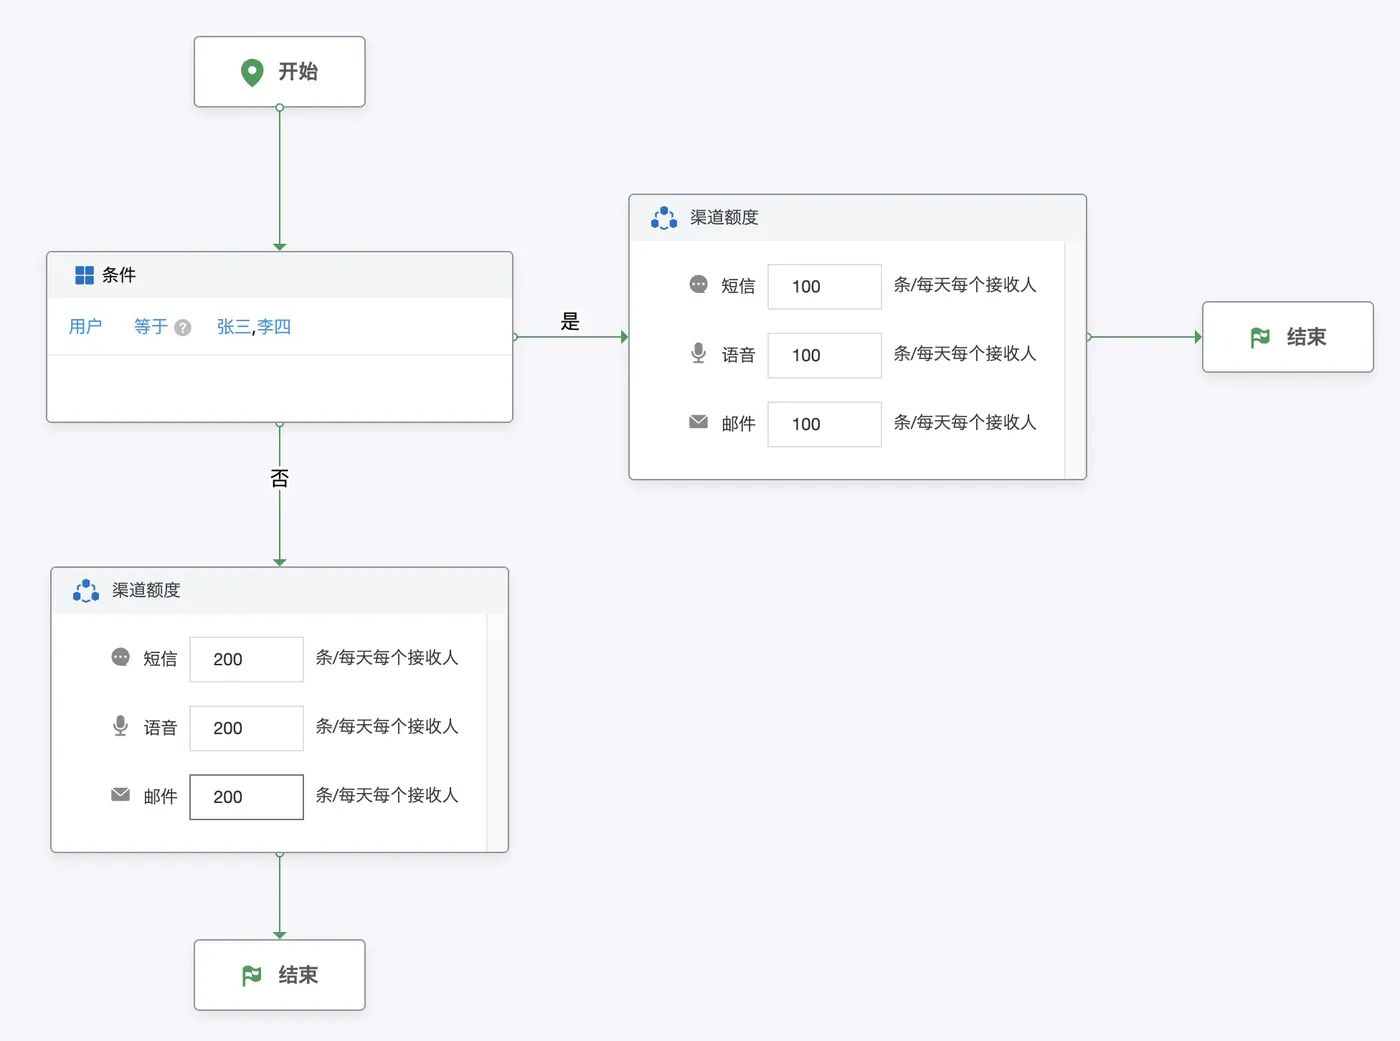Click the 条件 node's bottom output port
The image size is (1400, 1041).
(x=280, y=423)
